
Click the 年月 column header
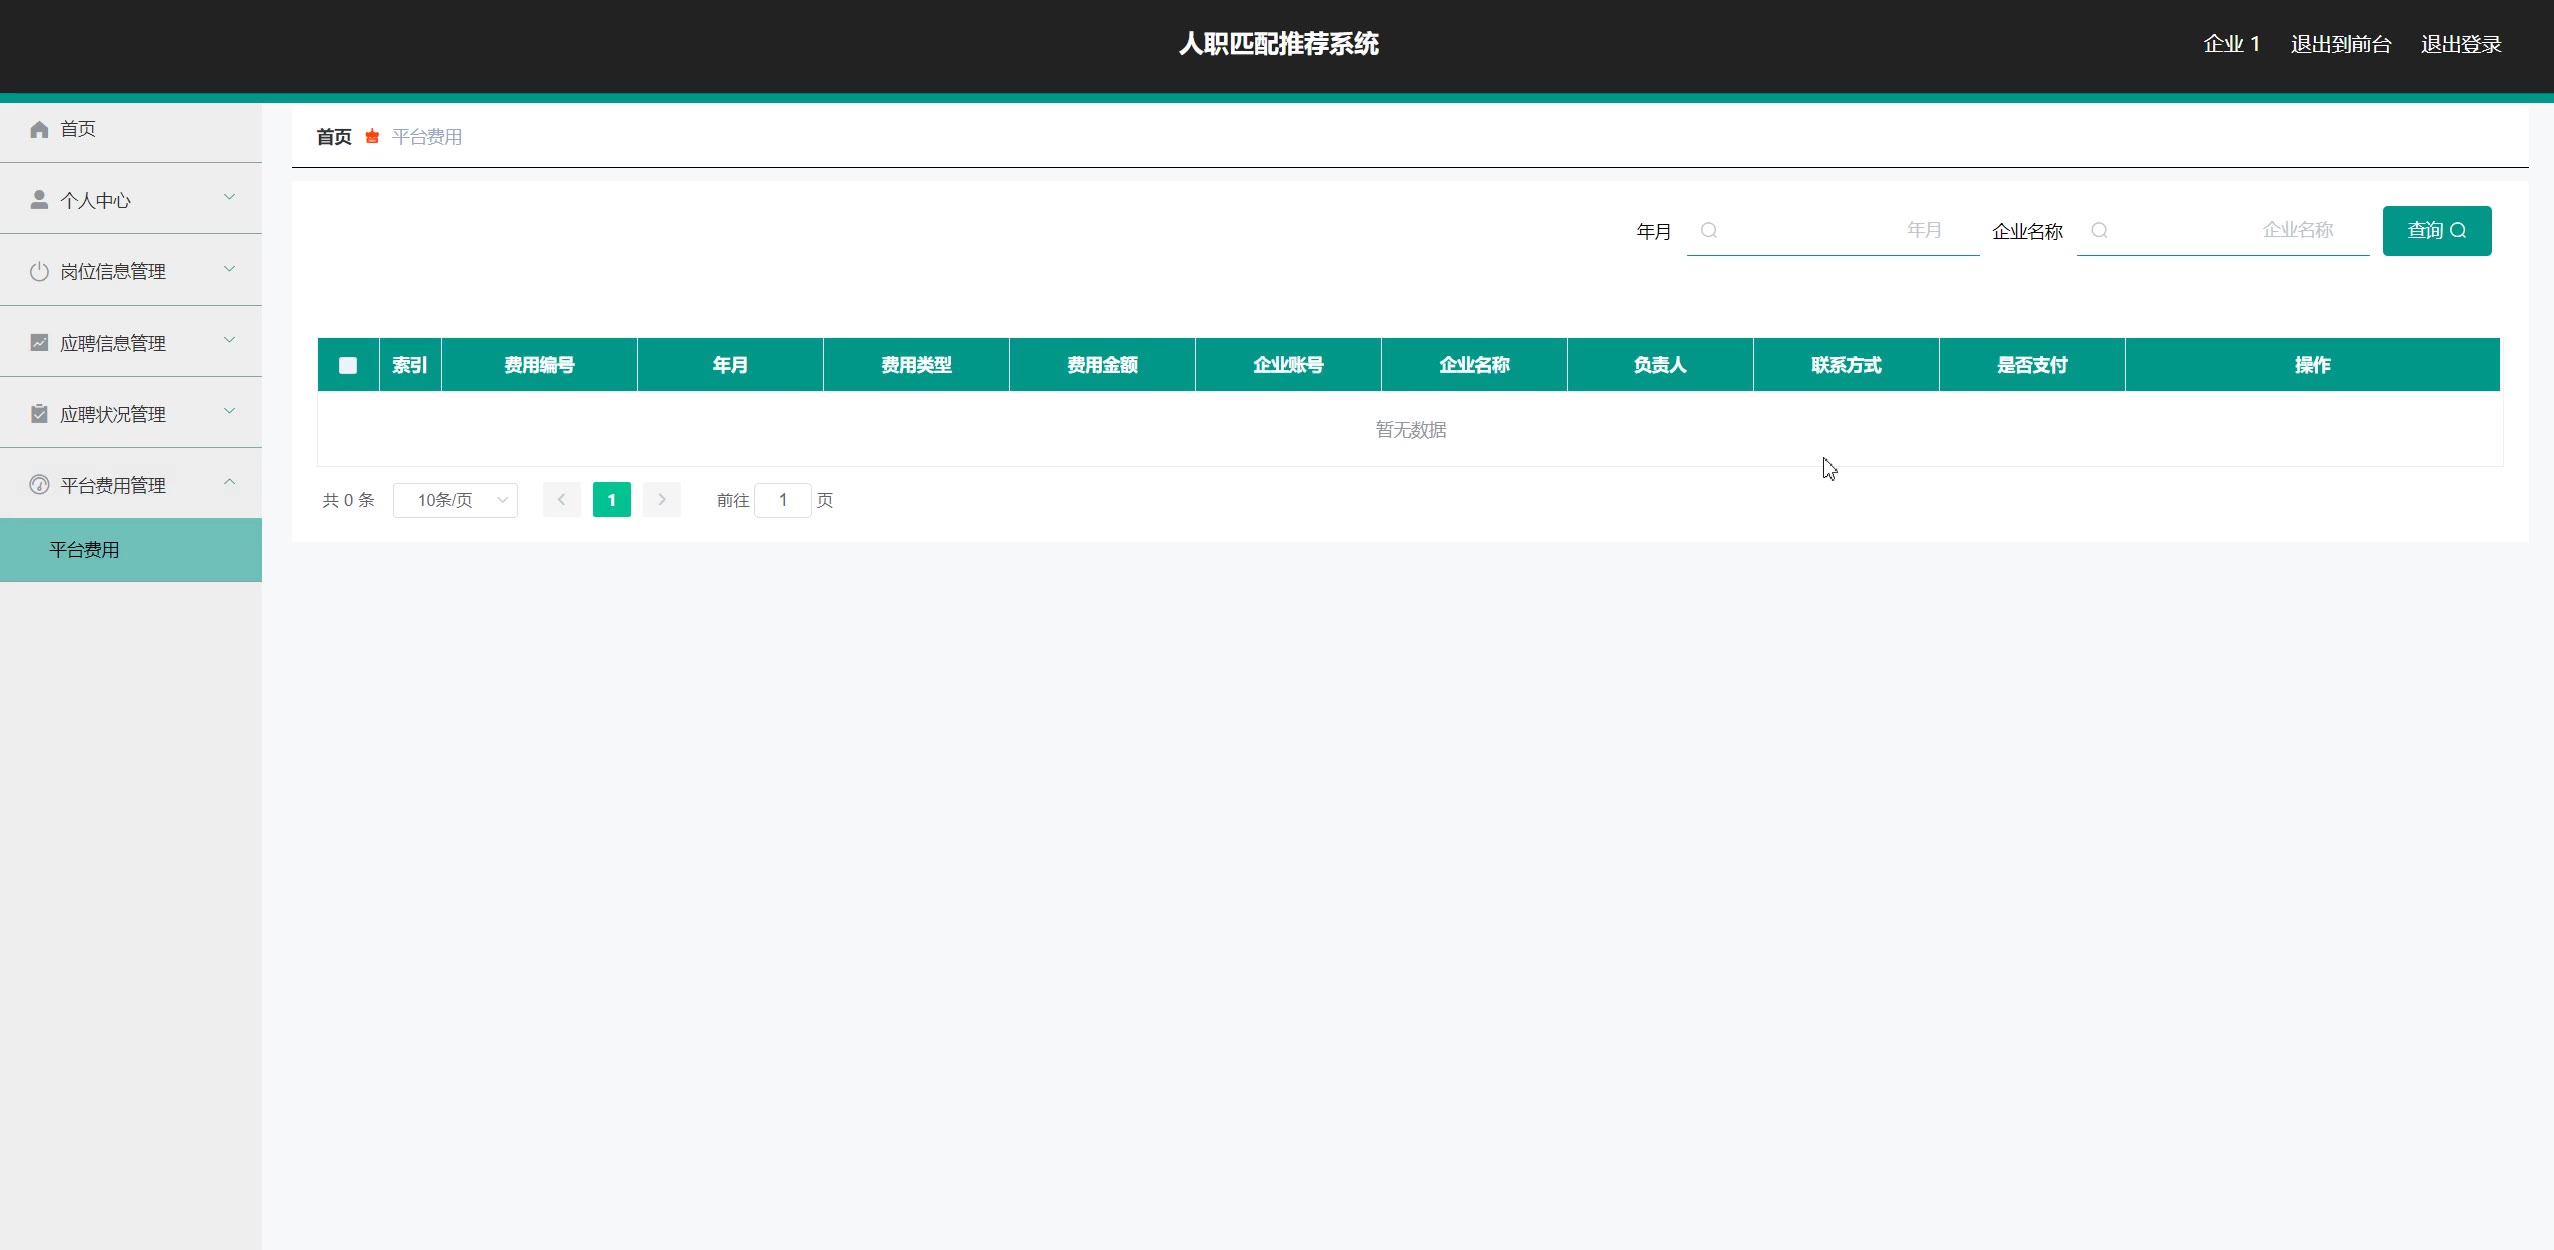pyautogui.click(x=730, y=365)
